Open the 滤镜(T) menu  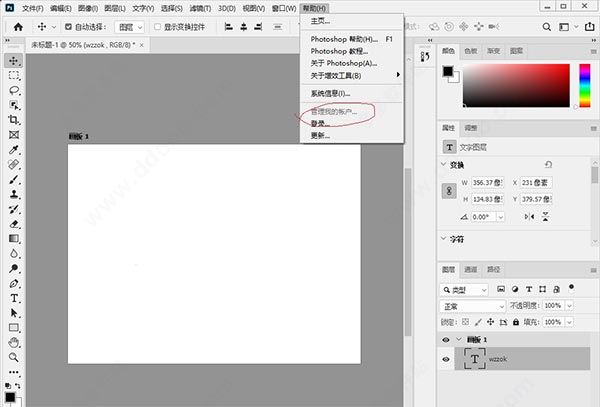[x=200, y=8]
